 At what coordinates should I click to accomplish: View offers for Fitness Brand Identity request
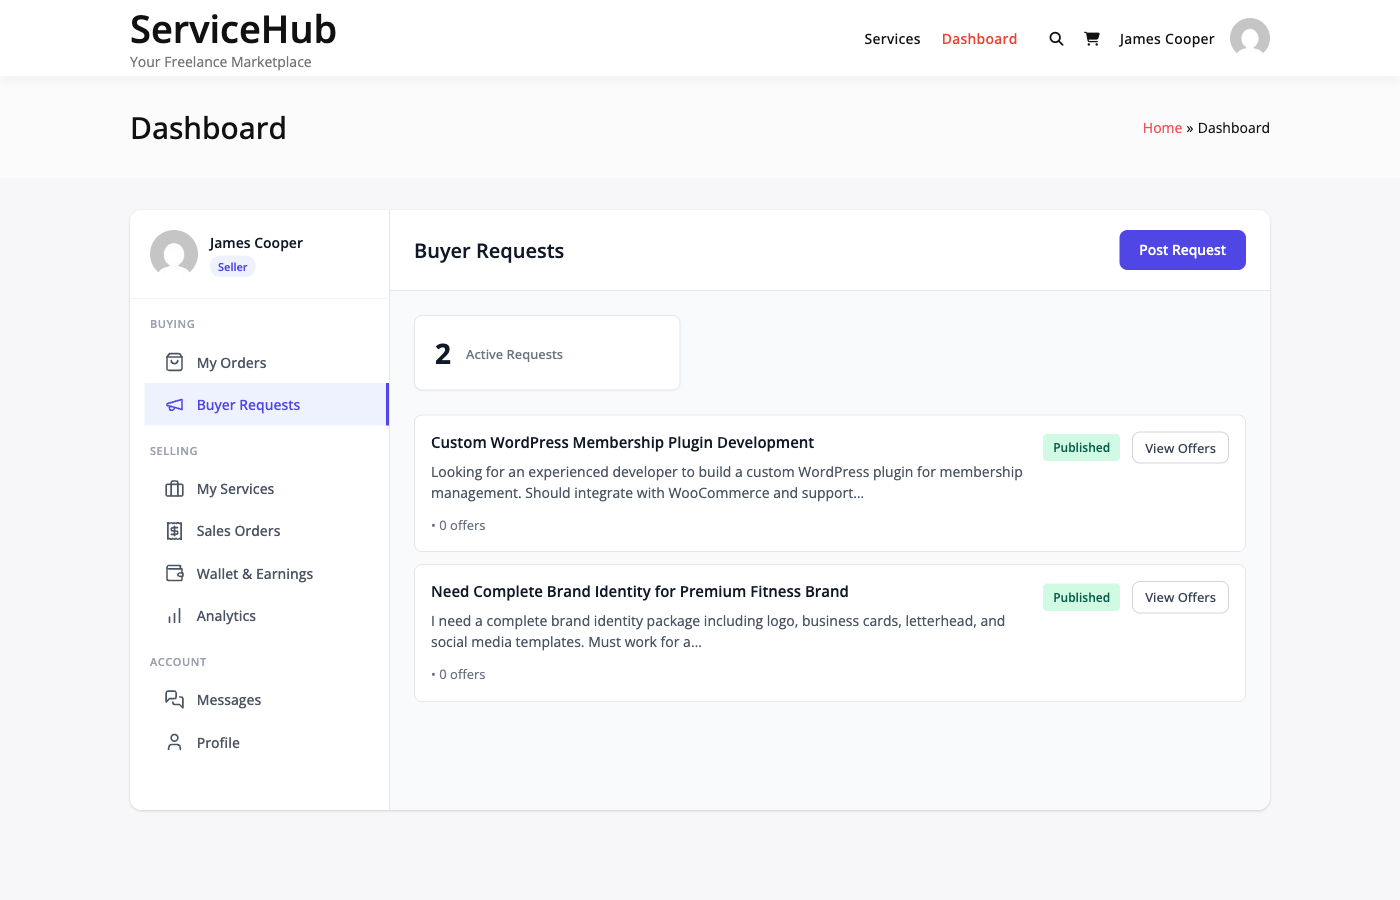[1180, 597]
